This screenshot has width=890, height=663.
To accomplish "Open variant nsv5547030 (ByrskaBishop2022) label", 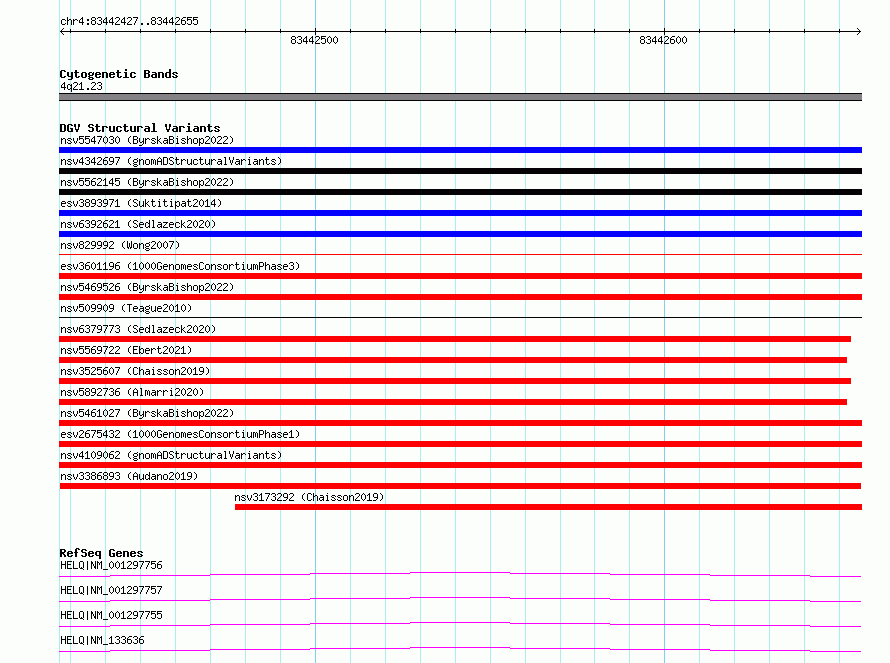I will [x=147, y=140].
